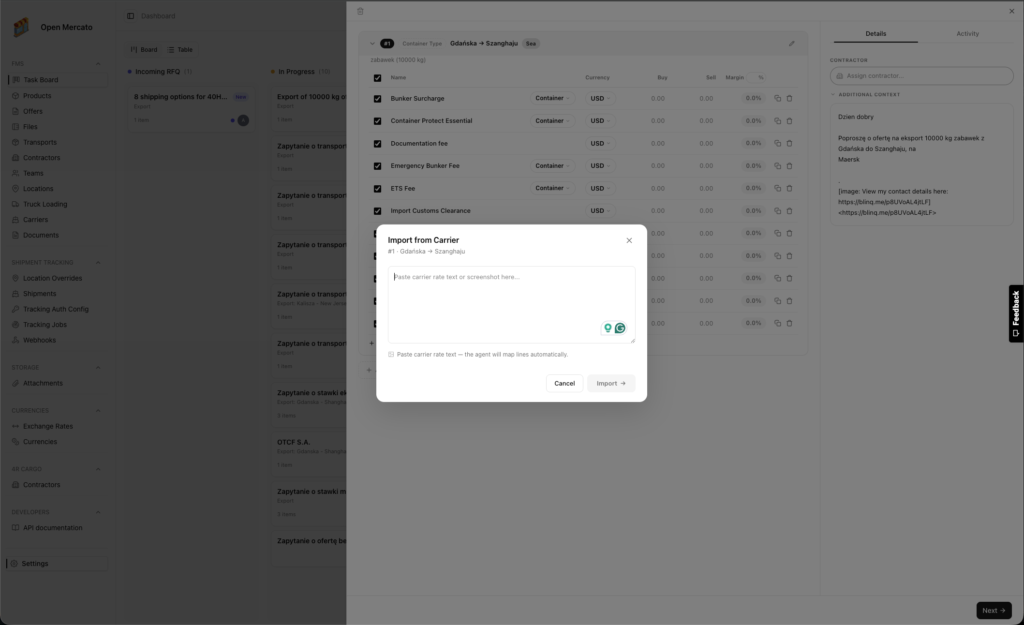Click the delete icon at panel top-left
1024x625 pixels.
(360, 11)
